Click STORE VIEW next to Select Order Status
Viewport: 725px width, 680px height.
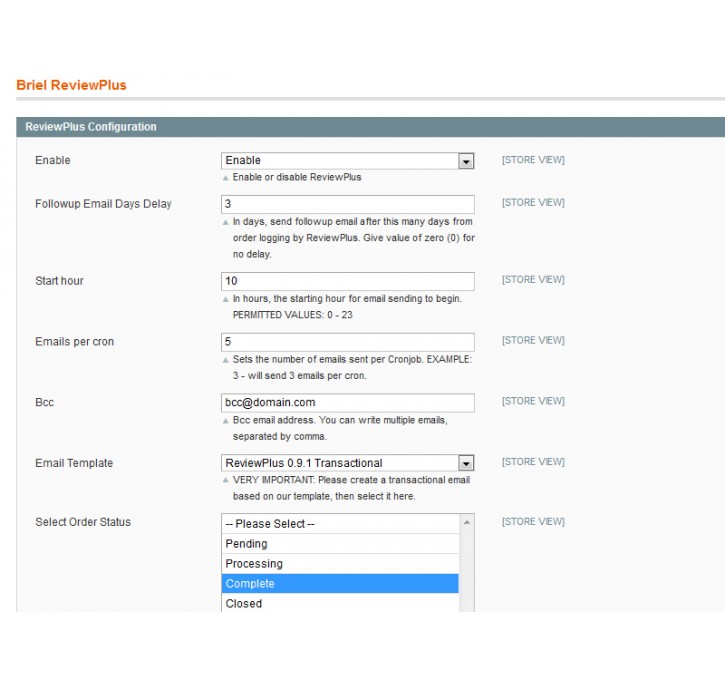[x=533, y=521]
